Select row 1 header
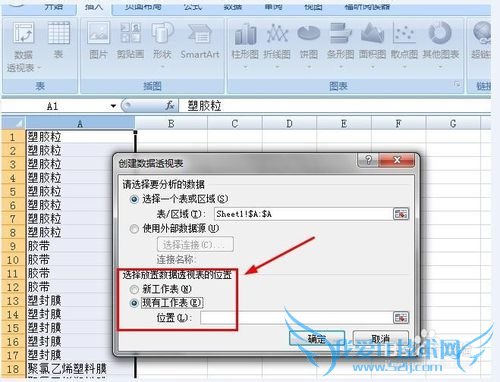 (13, 137)
